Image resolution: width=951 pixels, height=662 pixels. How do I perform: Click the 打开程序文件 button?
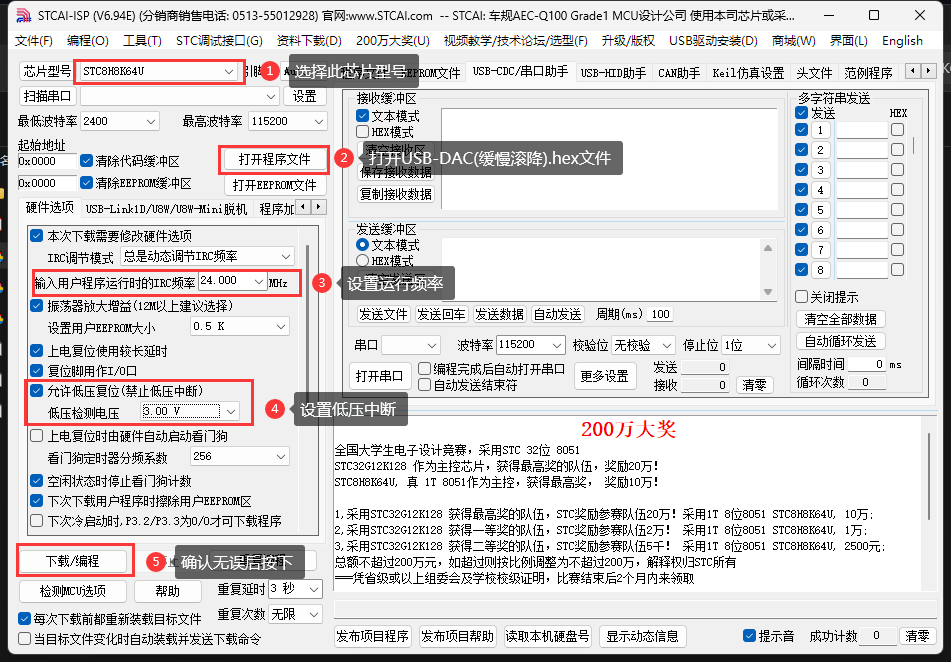(274, 159)
